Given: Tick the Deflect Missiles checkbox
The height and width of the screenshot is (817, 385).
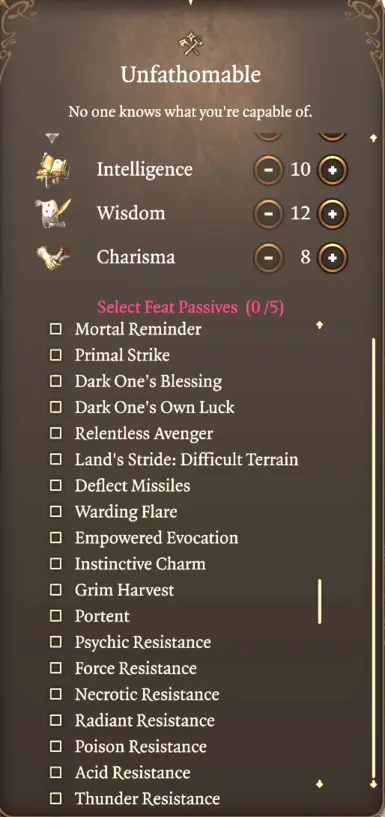Looking at the screenshot, I should pos(55,486).
